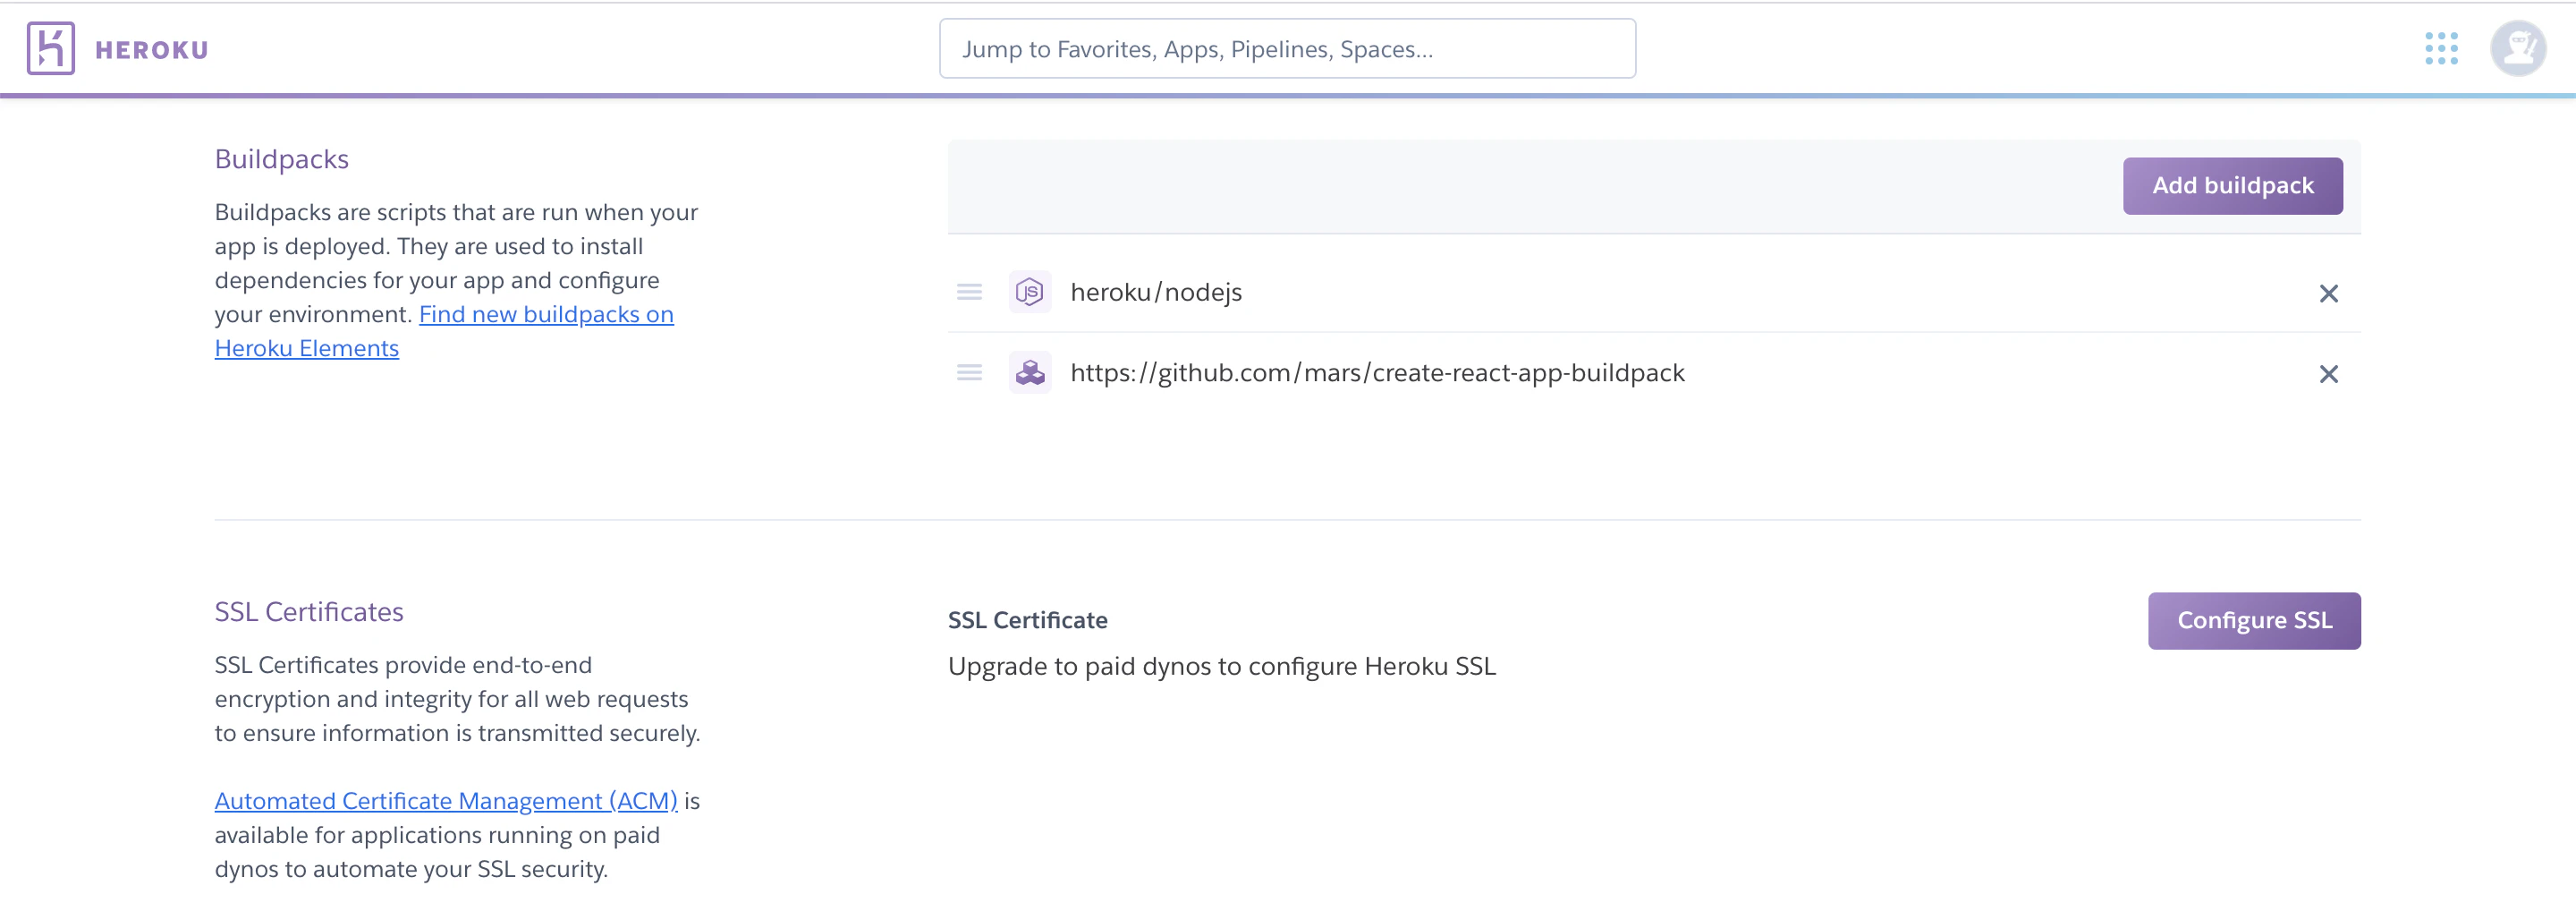
Task: Remove the heroku/nodejs buildpack
Action: (x=2329, y=293)
